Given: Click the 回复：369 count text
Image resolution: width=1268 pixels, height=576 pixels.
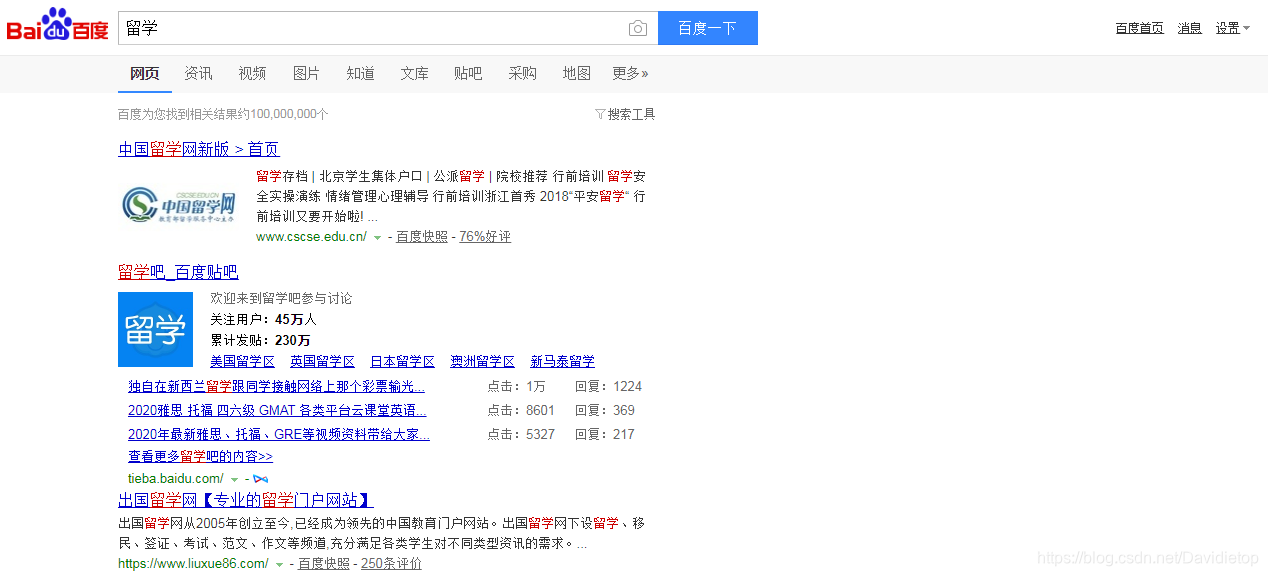Looking at the screenshot, I should (x=605, y=410).
